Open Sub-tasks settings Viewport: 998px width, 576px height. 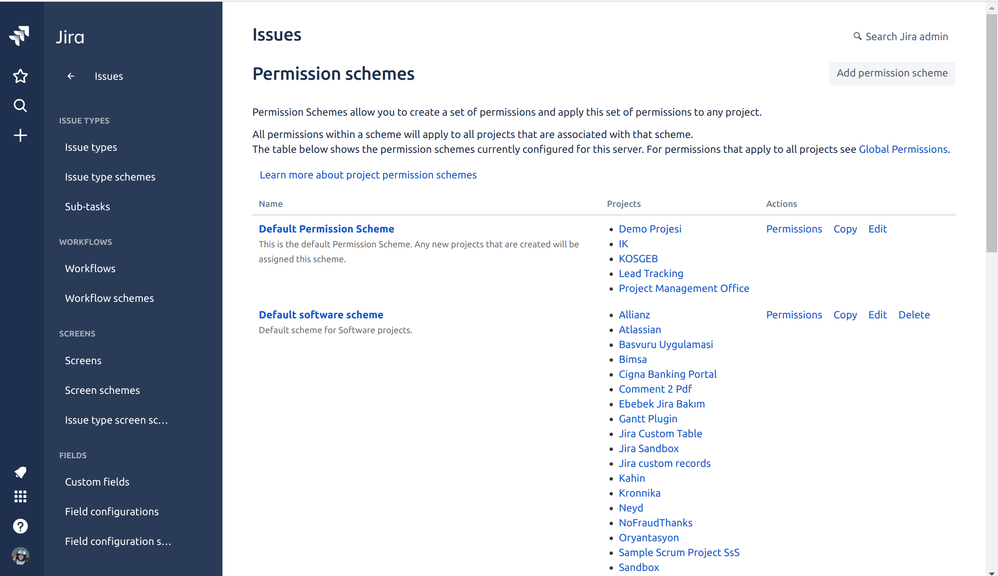point(87,207)
